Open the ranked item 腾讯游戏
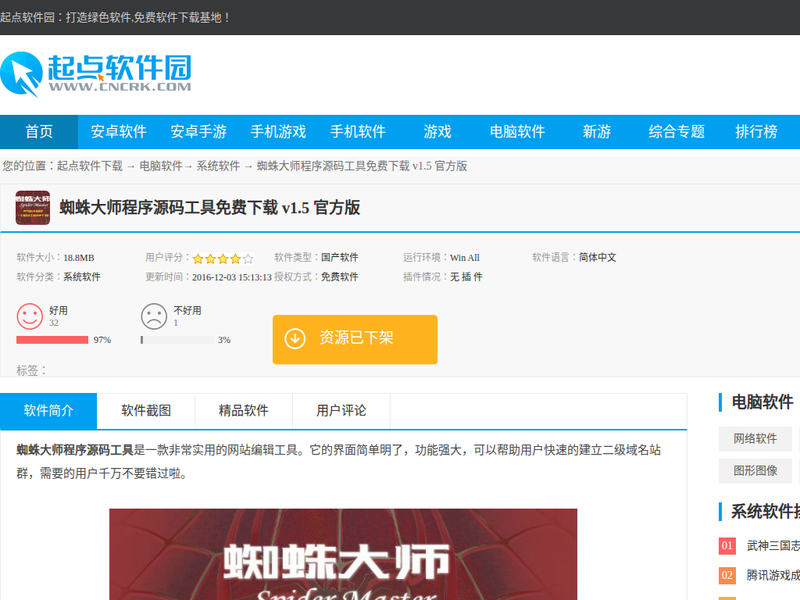This screenshot has width=800, height=600. click(x=773, y=576)
